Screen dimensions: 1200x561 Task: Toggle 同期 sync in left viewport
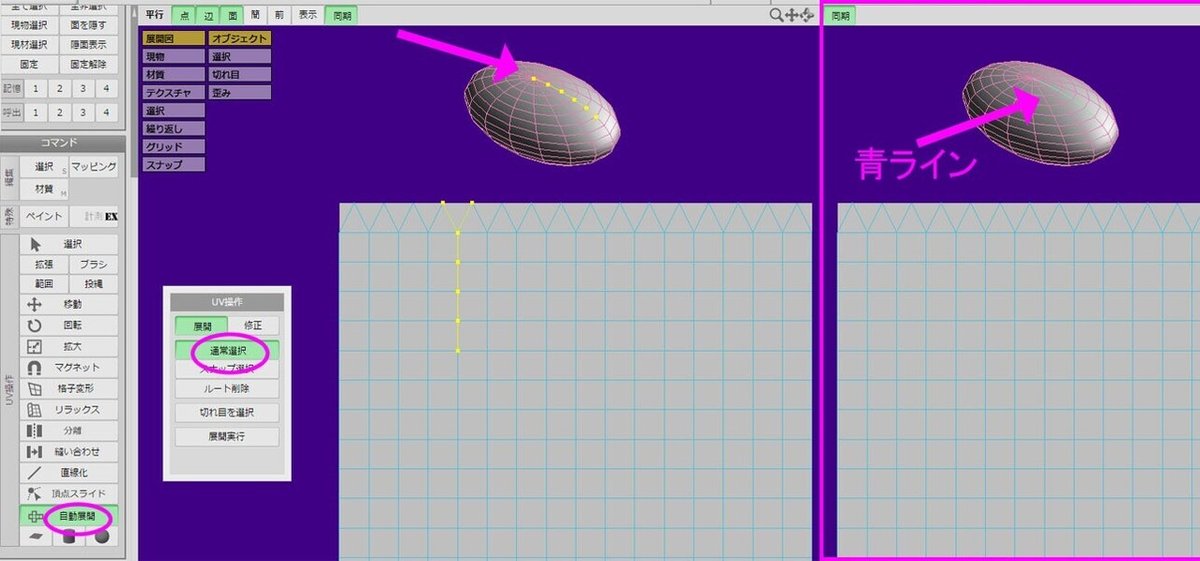pyautogui.click(x=340, y=15)
